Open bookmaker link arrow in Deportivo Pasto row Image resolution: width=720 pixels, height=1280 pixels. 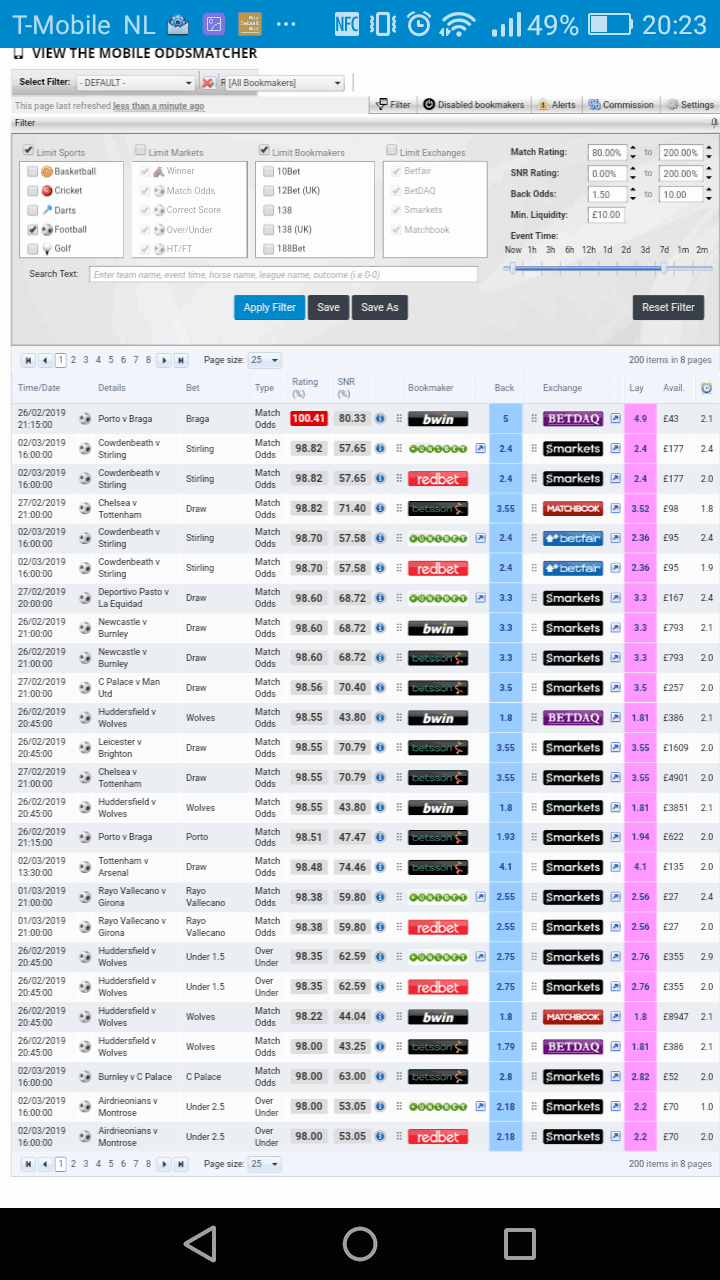[x=481, y=598]
